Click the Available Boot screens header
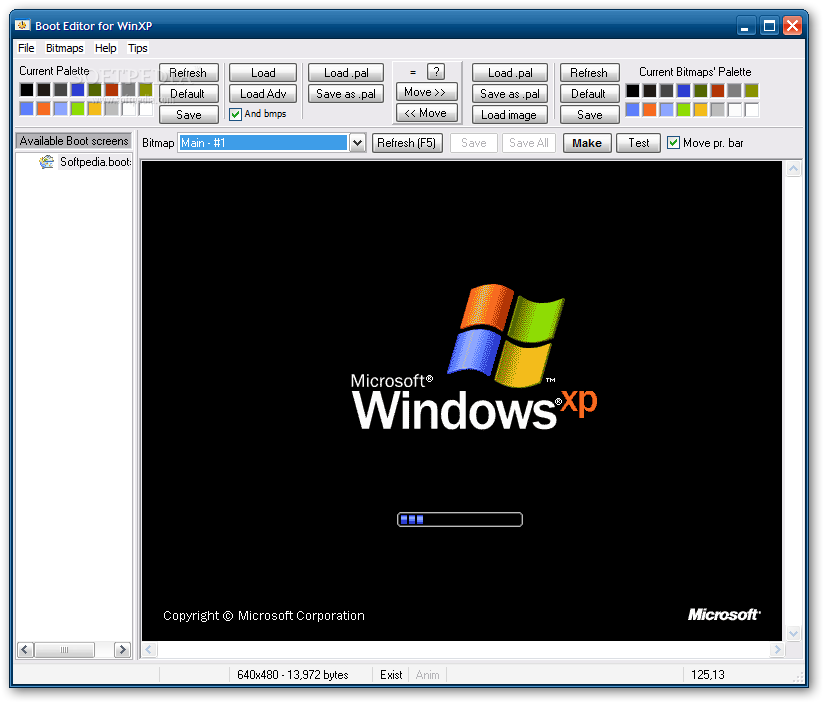824x703 pixels. pos(74,141)
